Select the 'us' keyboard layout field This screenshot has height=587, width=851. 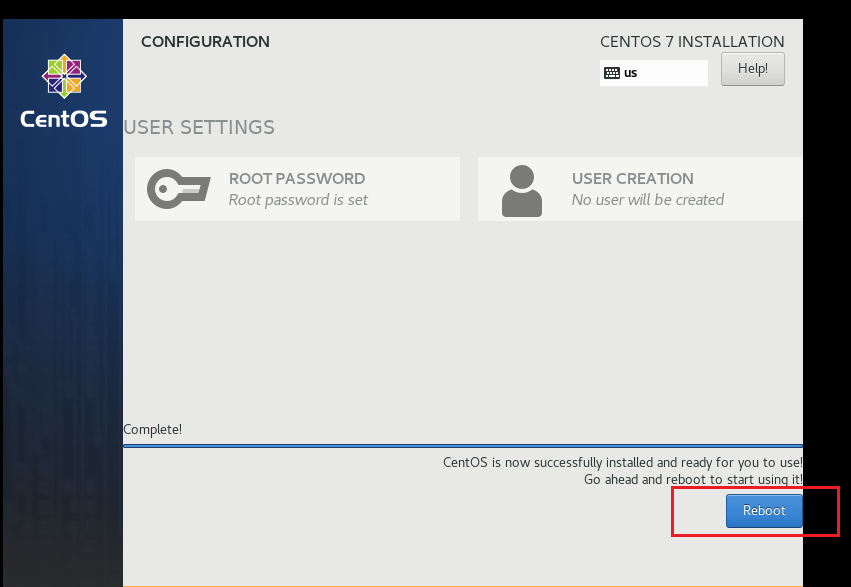tap(653, 73)
